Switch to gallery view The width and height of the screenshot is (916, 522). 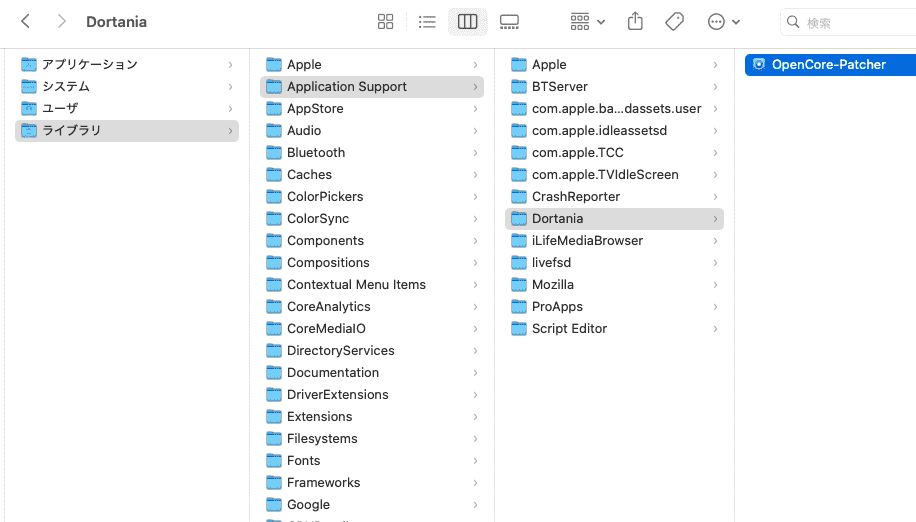click(x=509, y=22)
